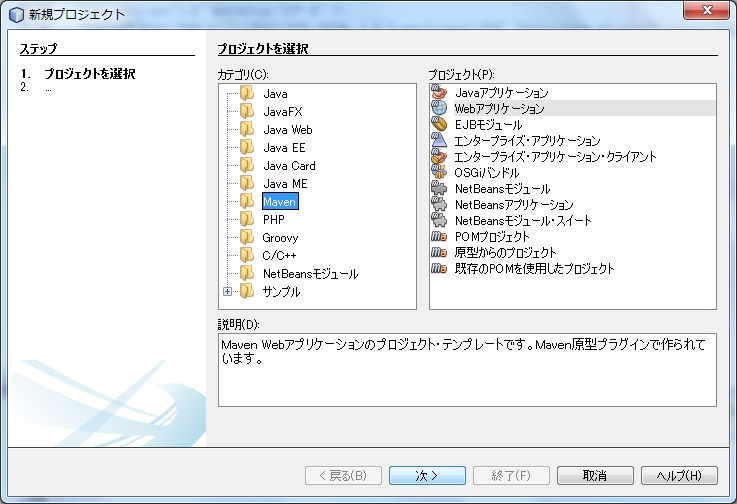Select the JavaFX category label

click(x=282, y=111)
